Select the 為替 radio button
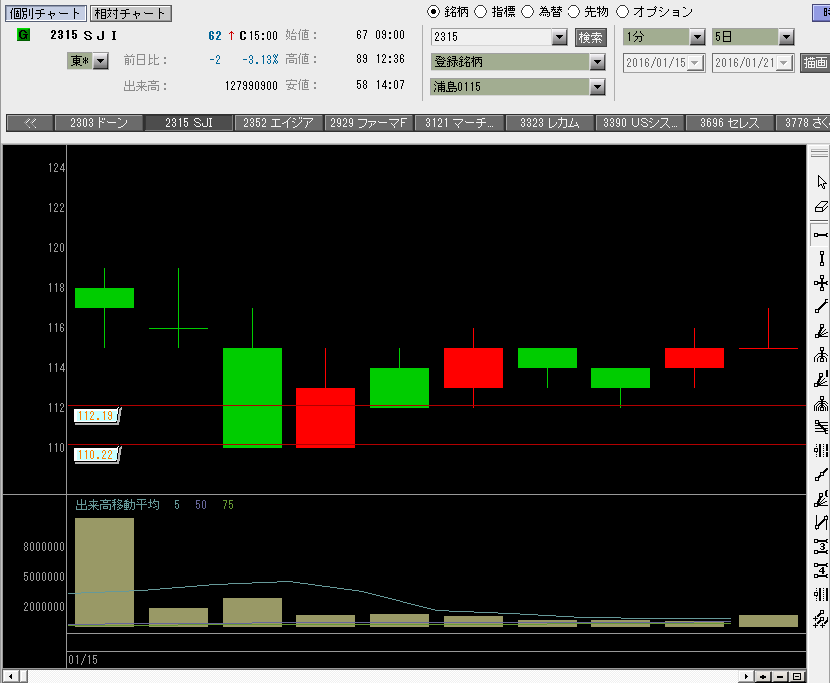Screen dimensions: 830x683 (527, 12)
